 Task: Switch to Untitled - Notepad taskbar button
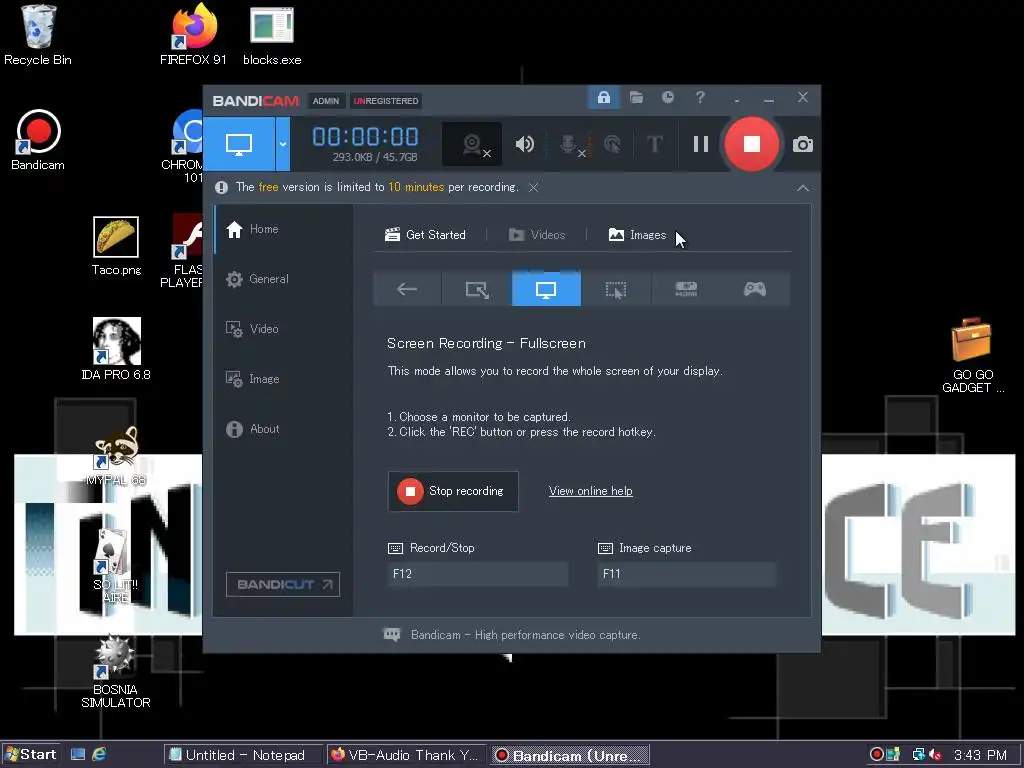[x=243, y=756]
